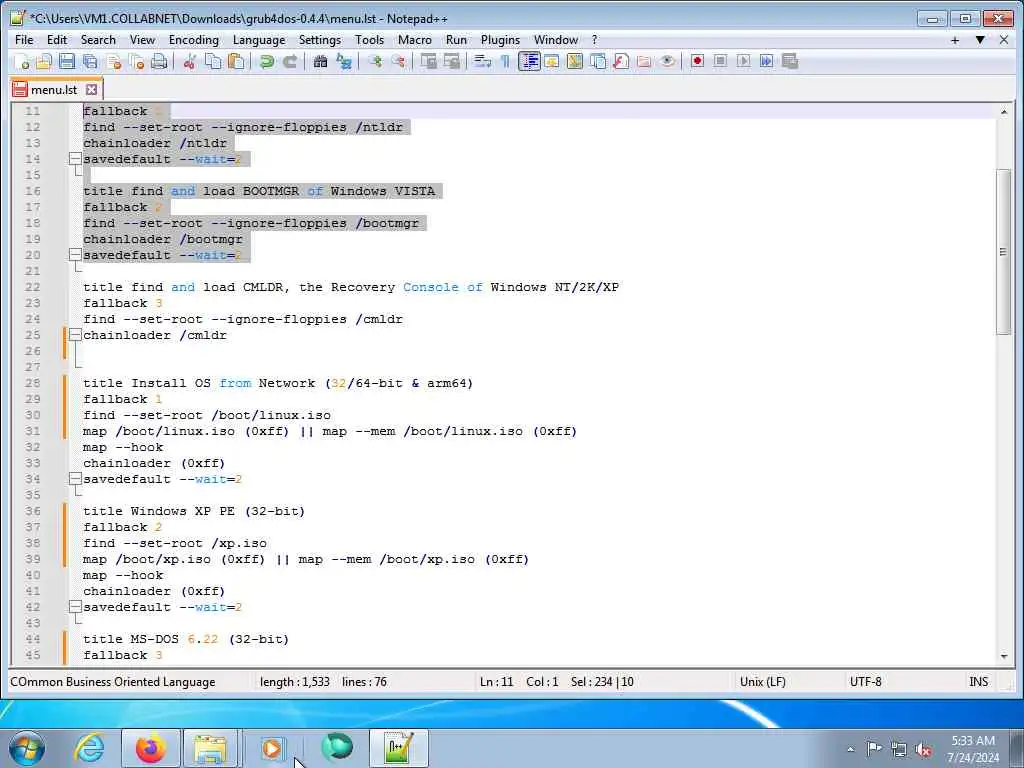Print the document using toolbar icon

point(159,61)
